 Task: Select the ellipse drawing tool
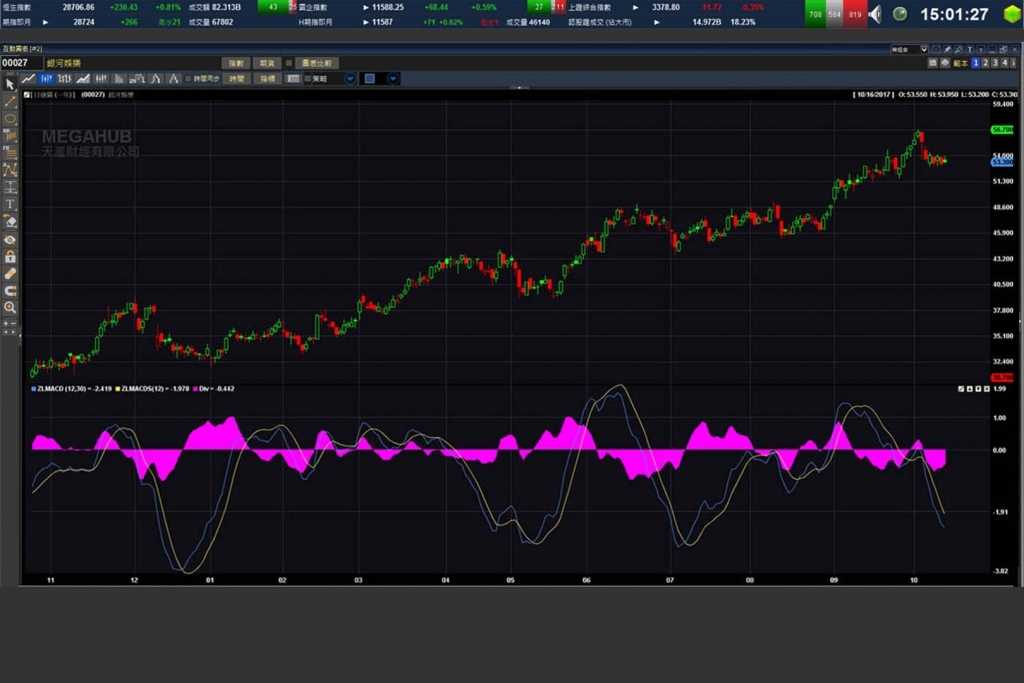click(x=10, y=119)
